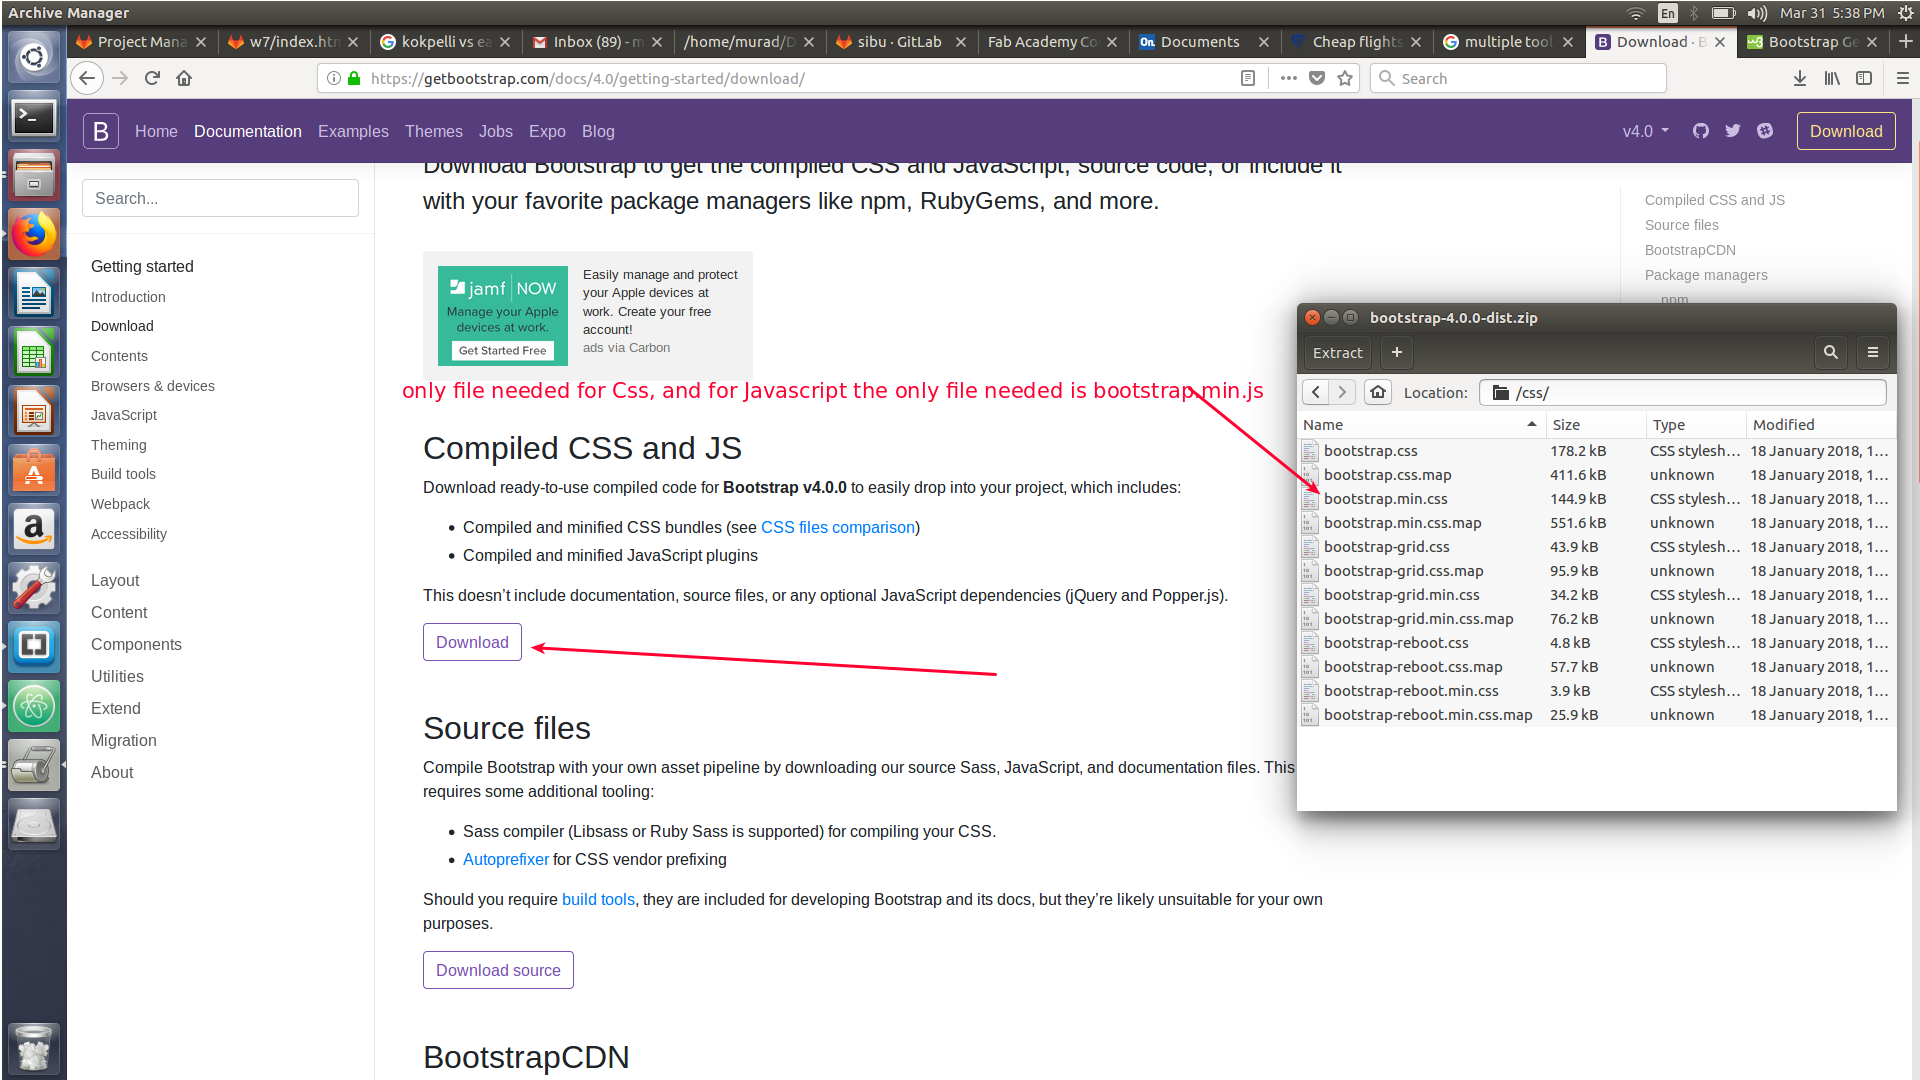
Task: Open system power menu gear
Action: coord(1905,13)
